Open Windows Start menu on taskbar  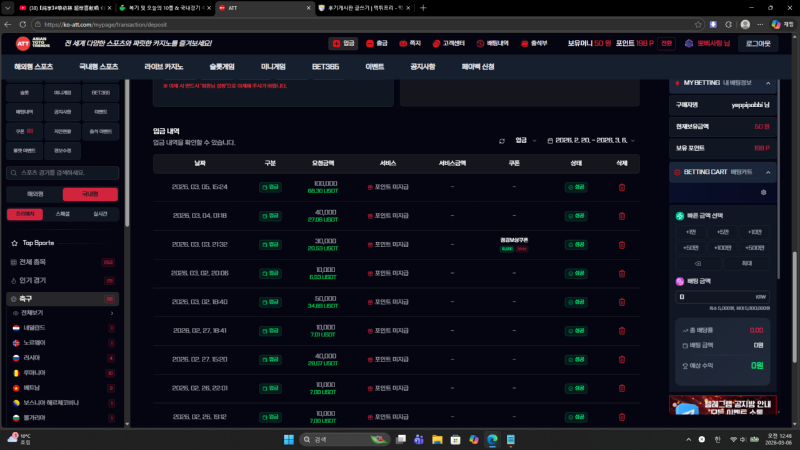tap(288, 439)
